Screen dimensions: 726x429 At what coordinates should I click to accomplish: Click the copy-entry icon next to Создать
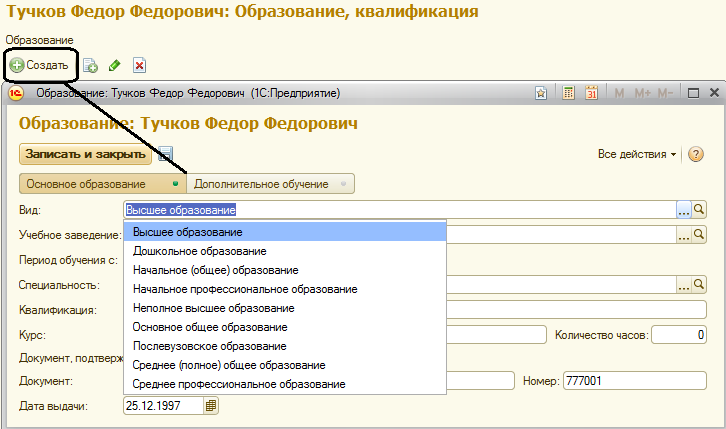click(90, 66)
